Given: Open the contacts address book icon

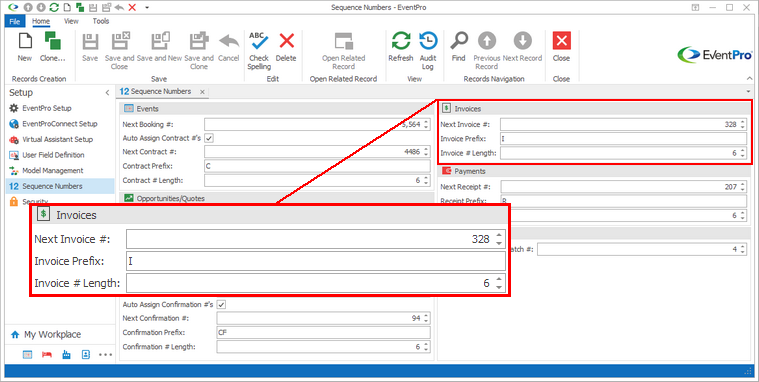Looking at the screenshot, I should pos(86,355).
